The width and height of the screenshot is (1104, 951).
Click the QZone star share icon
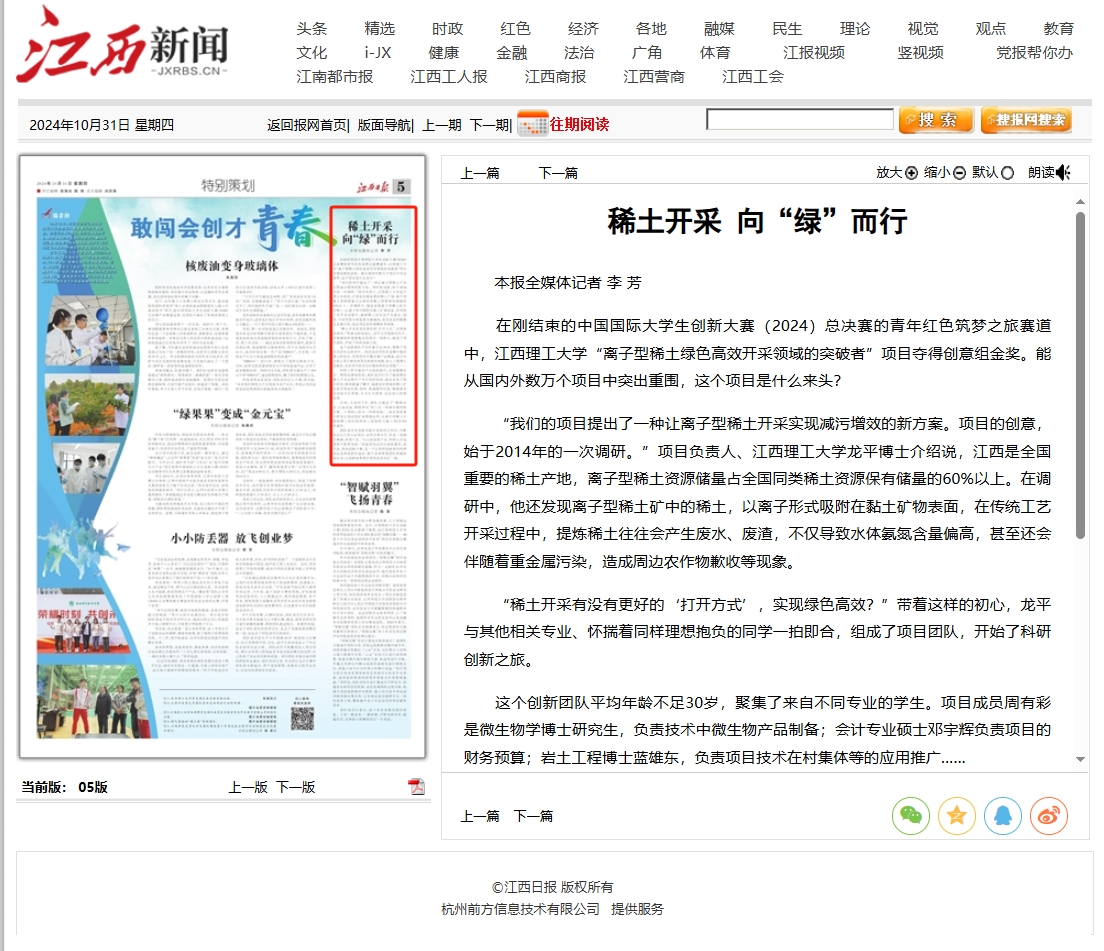956,816
